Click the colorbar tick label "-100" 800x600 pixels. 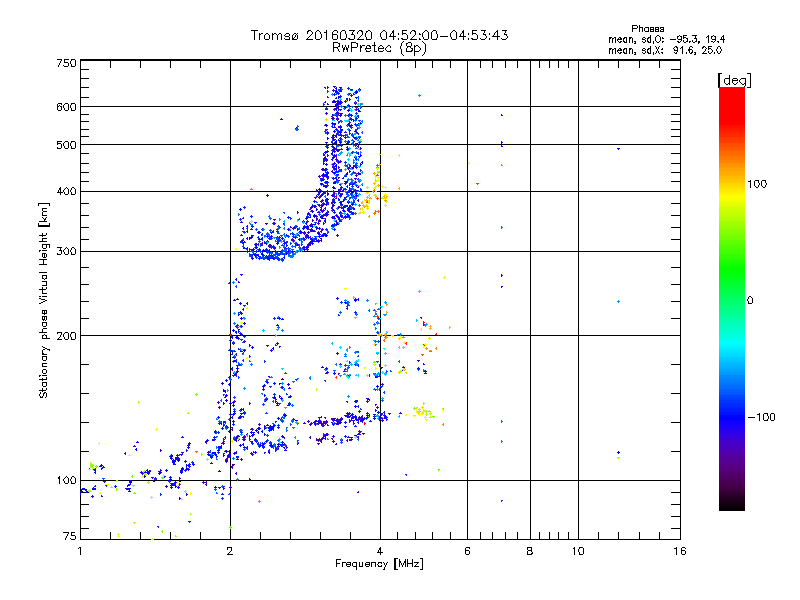pyautogui.click(x=761, y=417)
